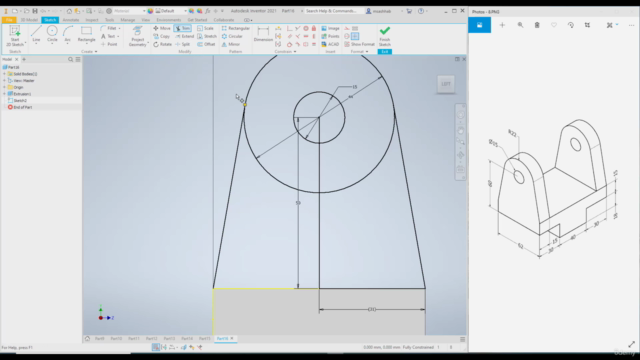This screenshot has width=640, height=360.
Task: Choose the Rotate tool
Action: pos(162,44)
